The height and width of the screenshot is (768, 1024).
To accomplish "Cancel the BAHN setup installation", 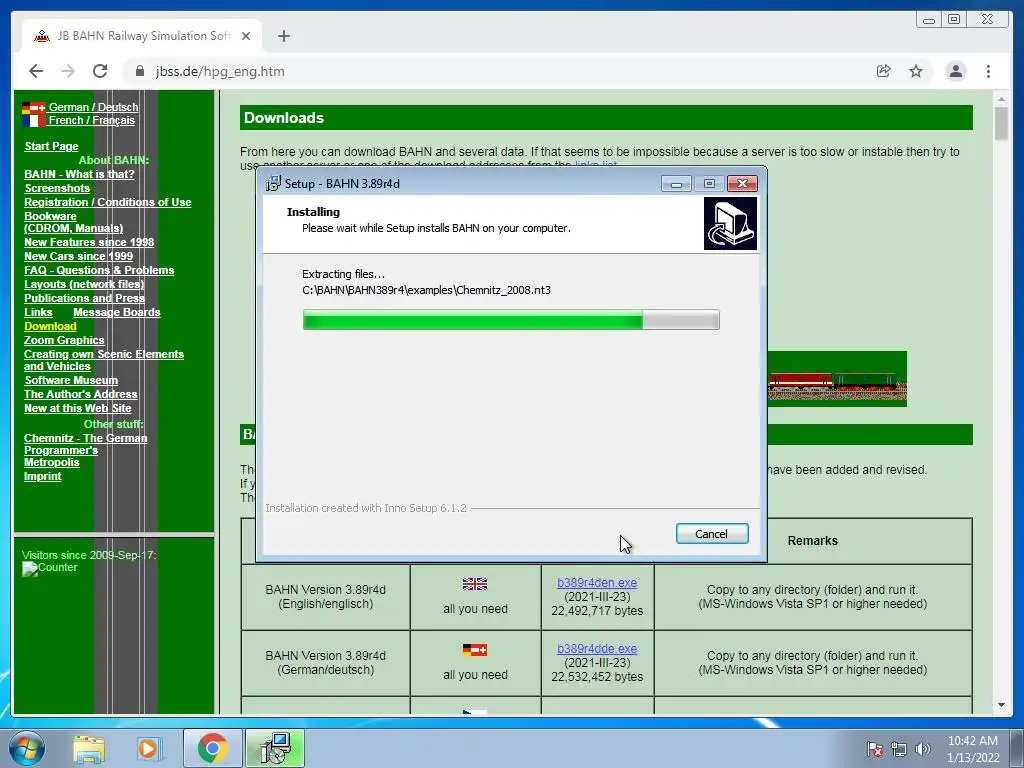I will click(x=712, y=534).
